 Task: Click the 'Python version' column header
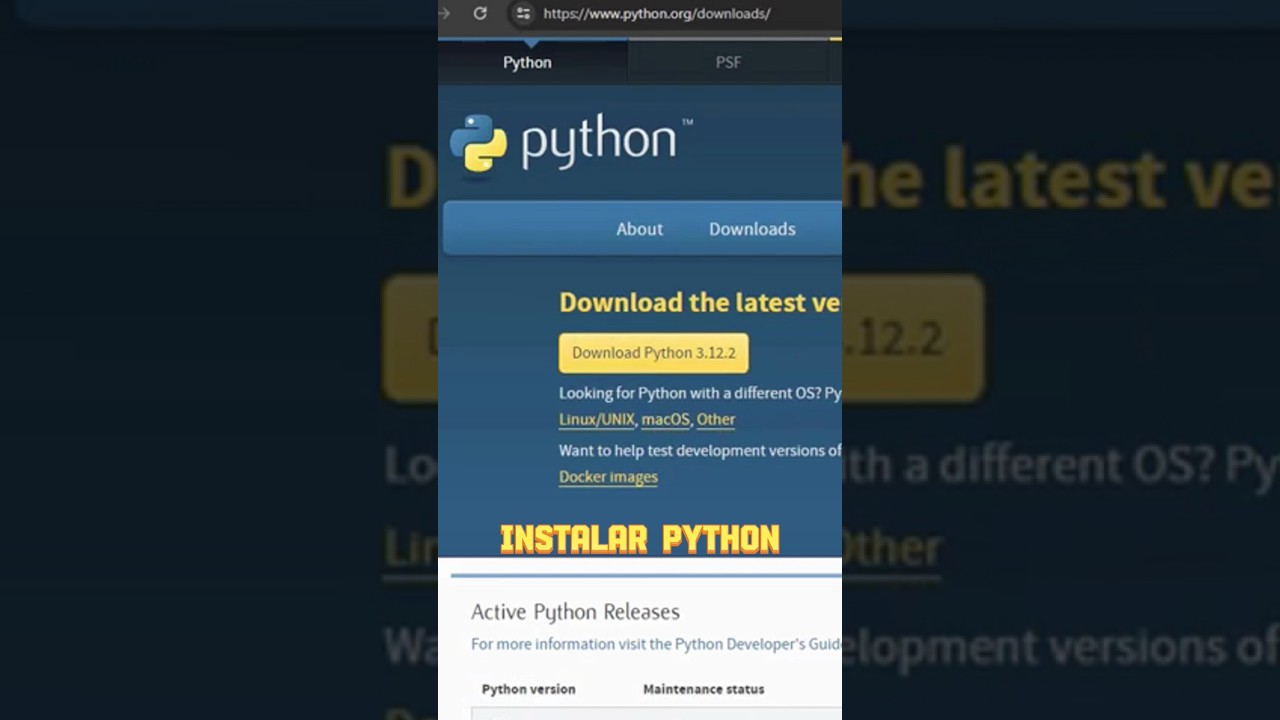528,689
